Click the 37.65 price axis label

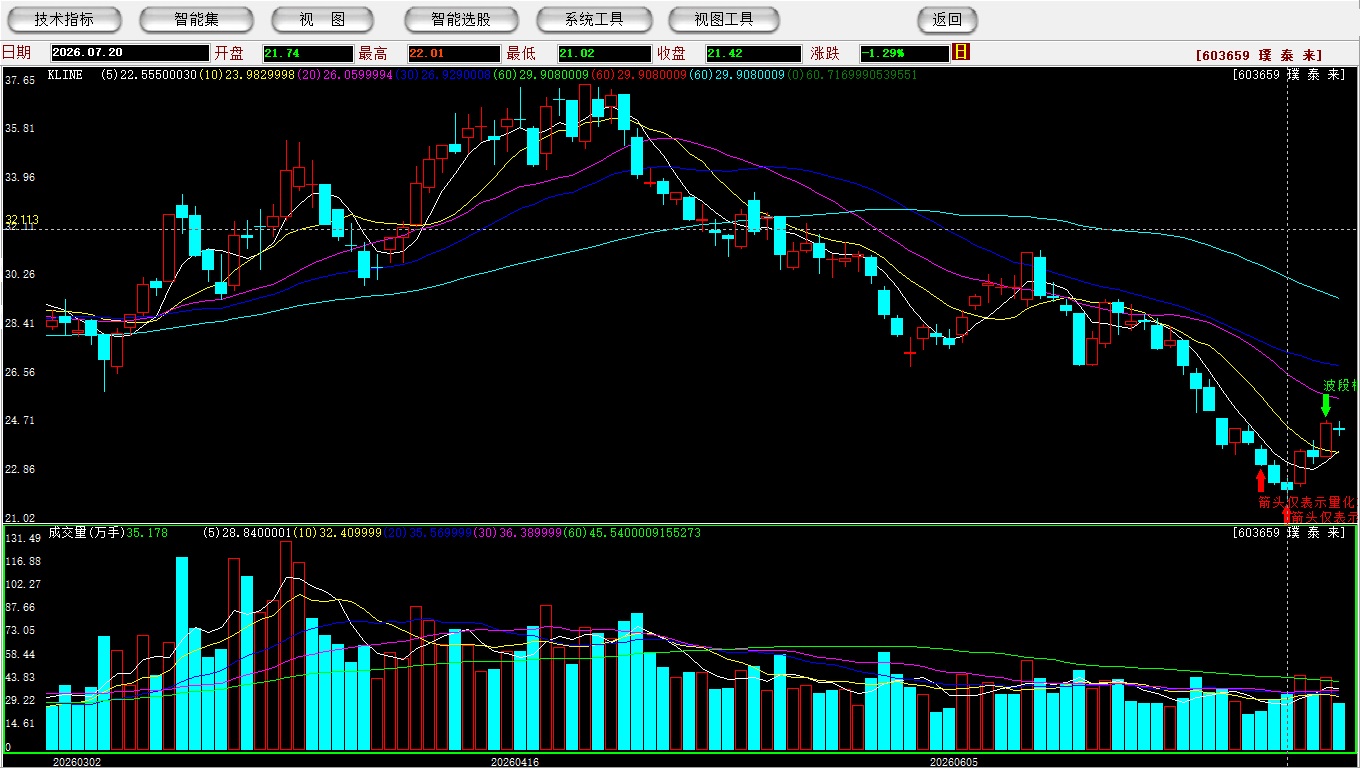click(20, 80)
